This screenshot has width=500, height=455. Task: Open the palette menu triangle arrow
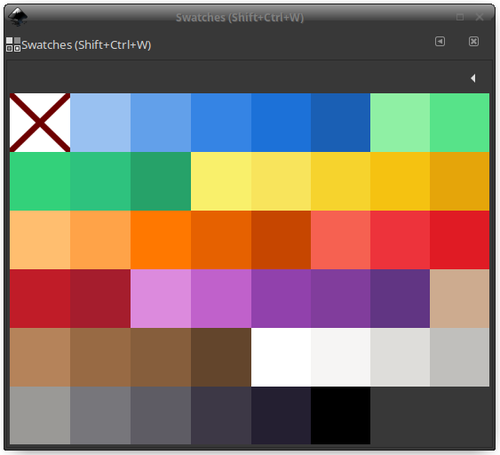click(x=473, y=78)
